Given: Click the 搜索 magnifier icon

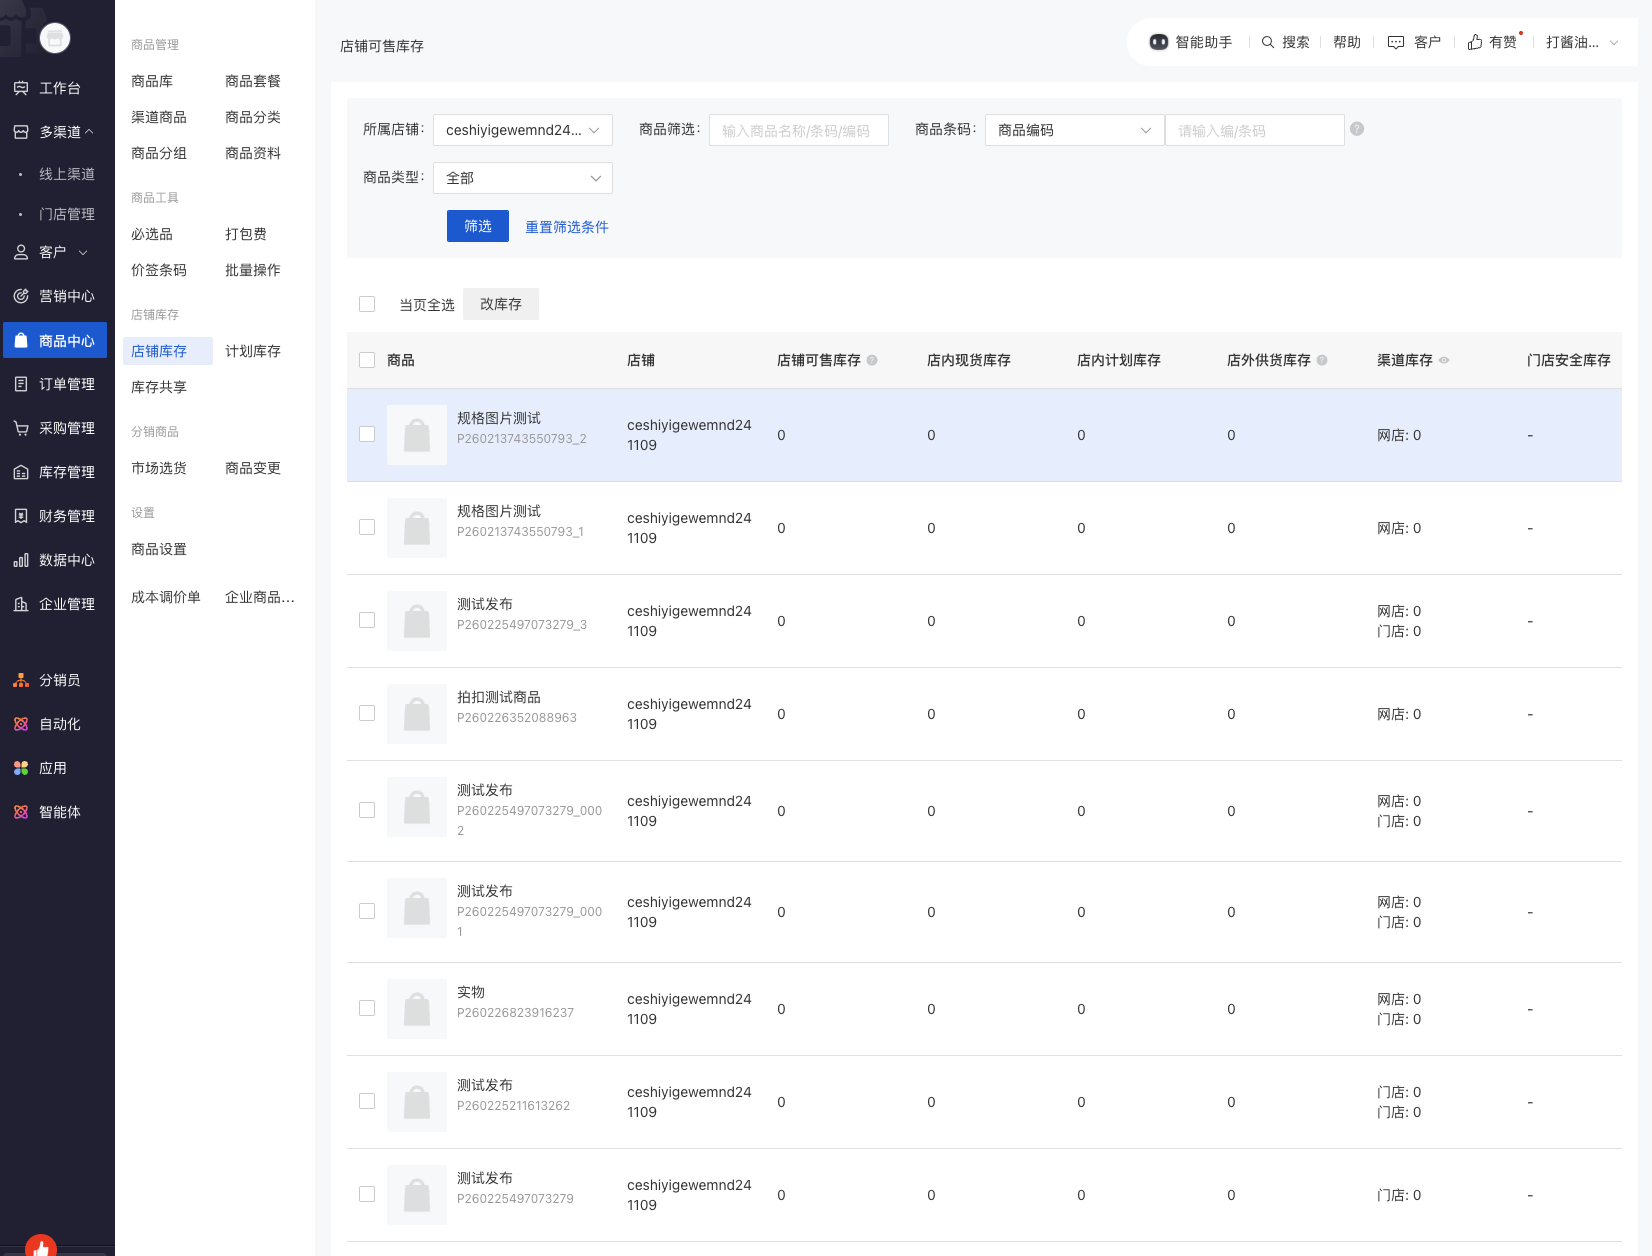Looking at the screenshot, I should (1267, 42).
